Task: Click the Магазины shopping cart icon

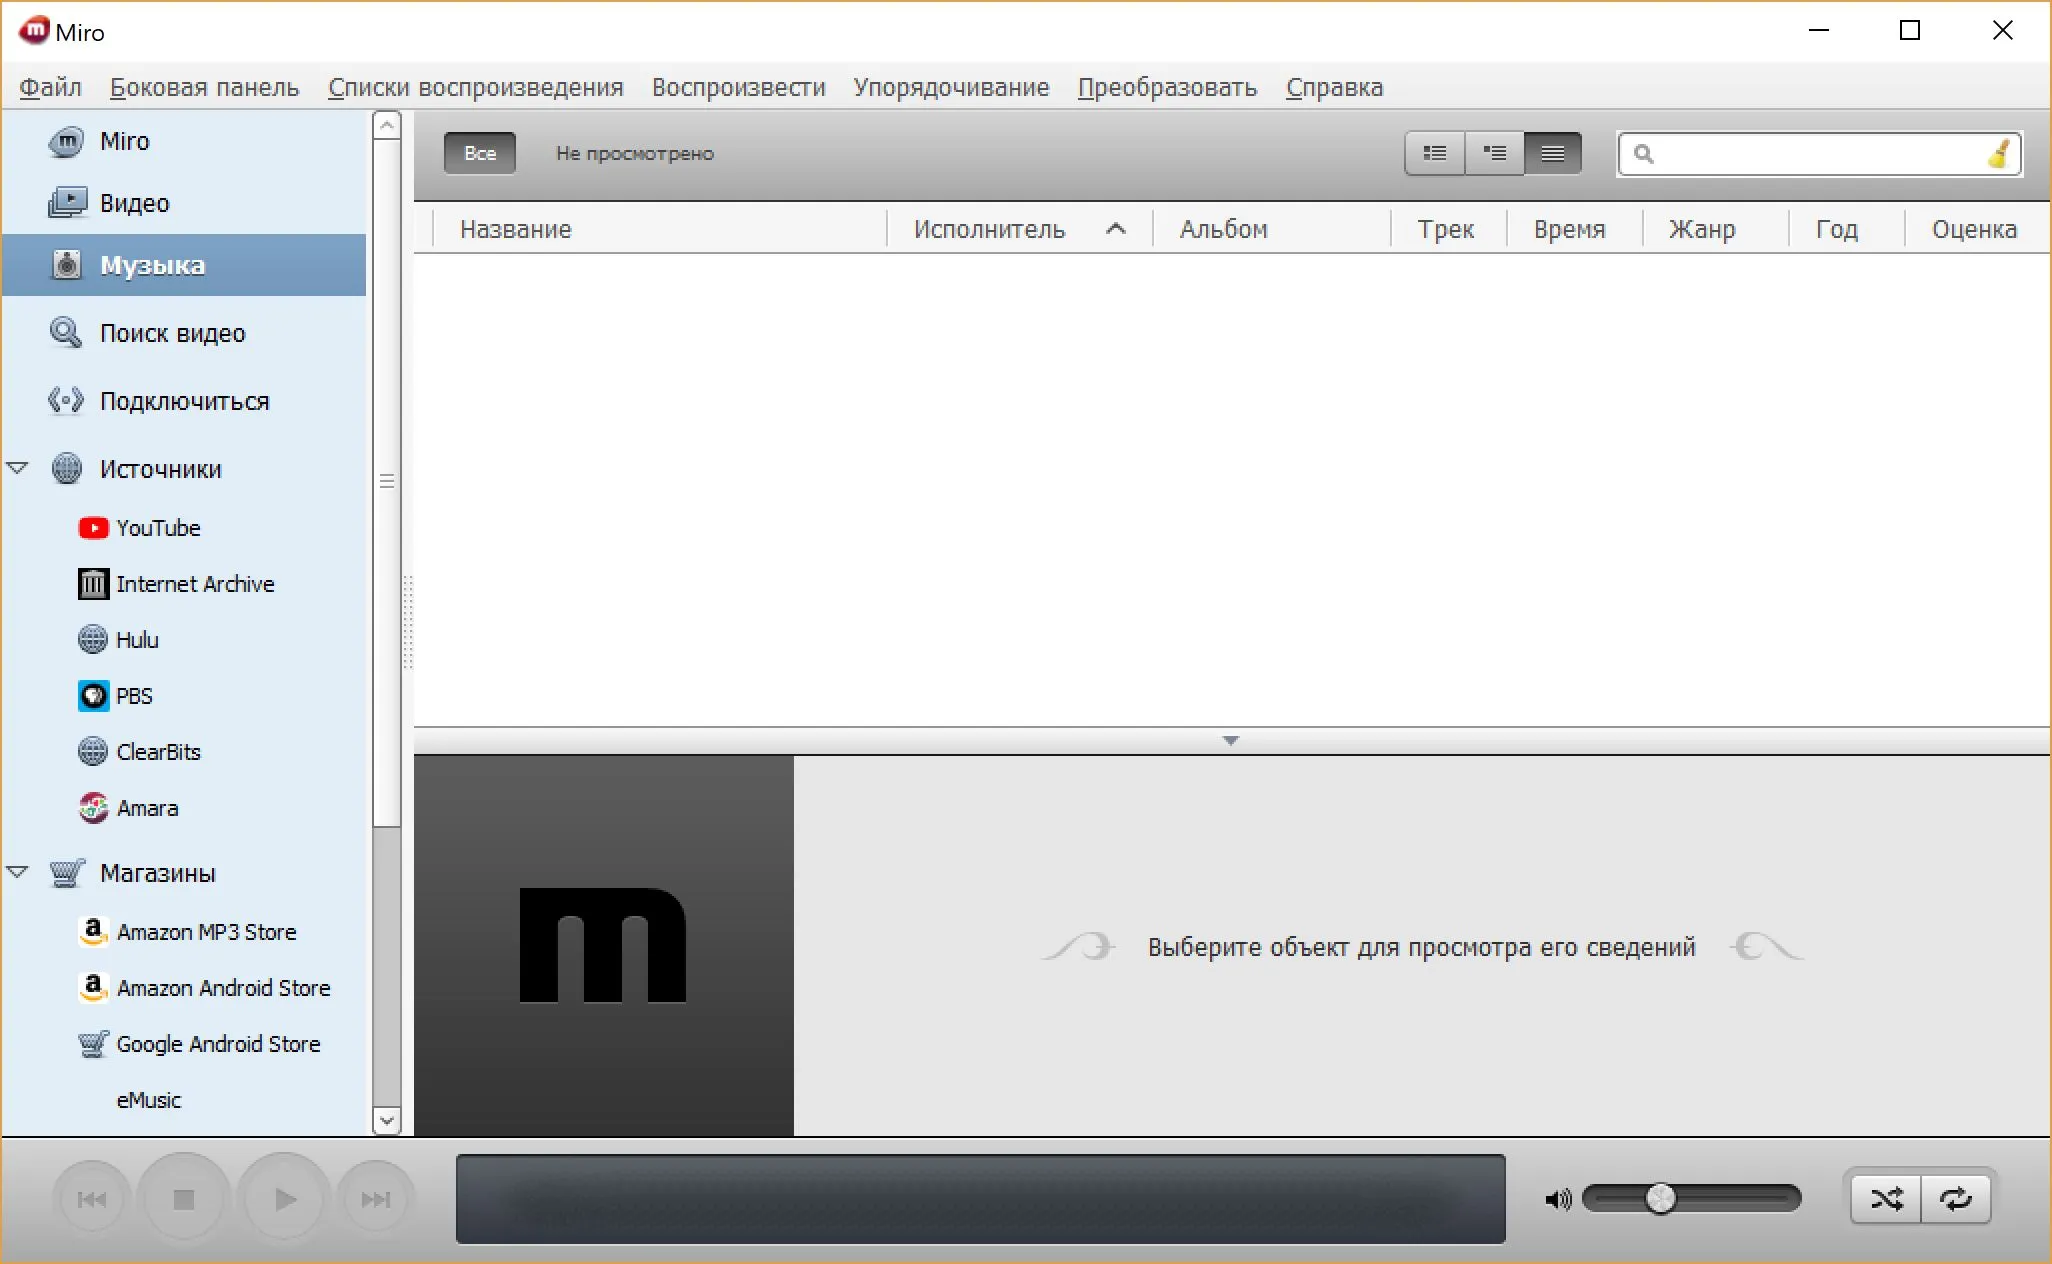Action: tap(67, 873)
